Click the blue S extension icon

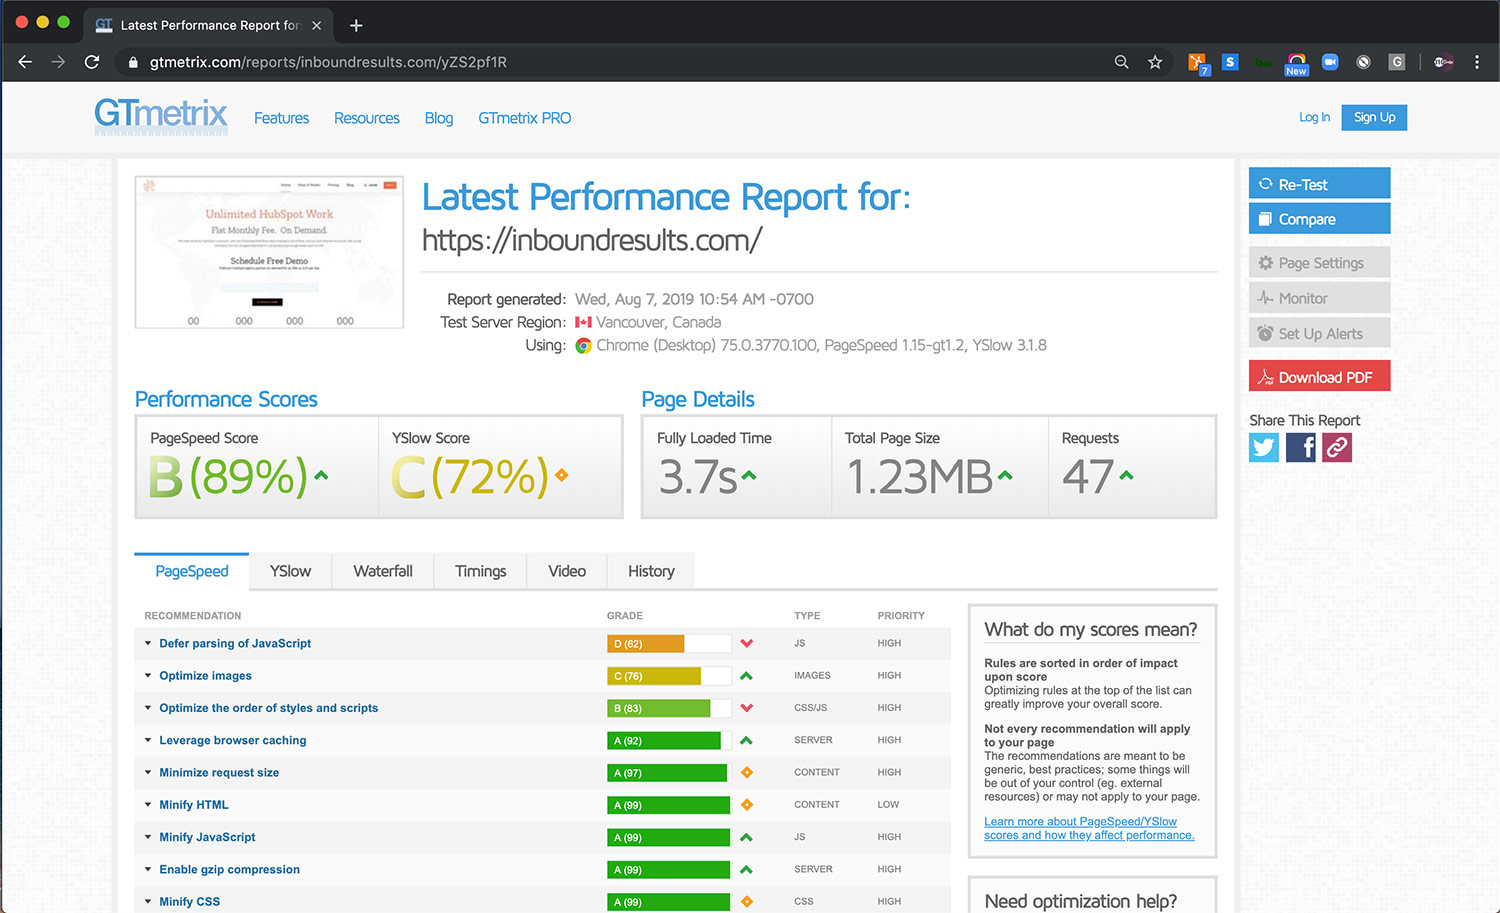1230,62
